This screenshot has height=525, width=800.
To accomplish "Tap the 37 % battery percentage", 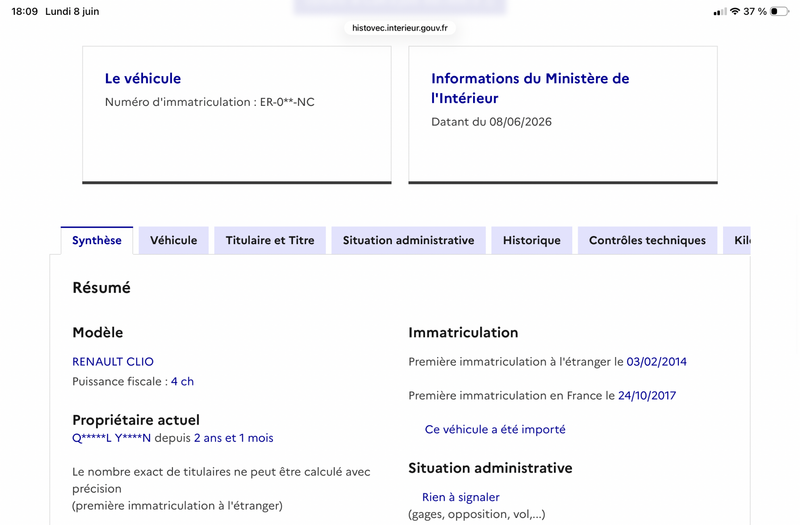I will pyautogui.click(x=755, y=11).
